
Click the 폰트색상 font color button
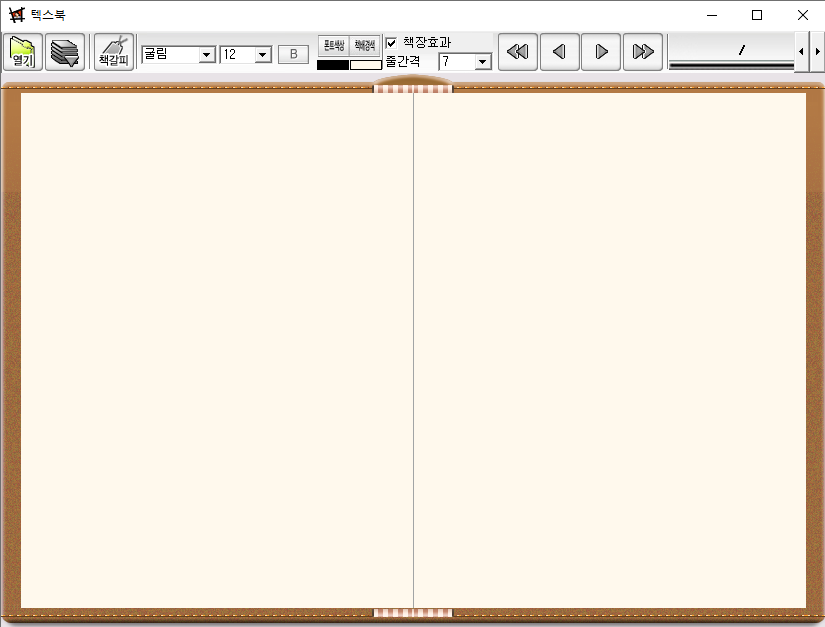point(334,45)
